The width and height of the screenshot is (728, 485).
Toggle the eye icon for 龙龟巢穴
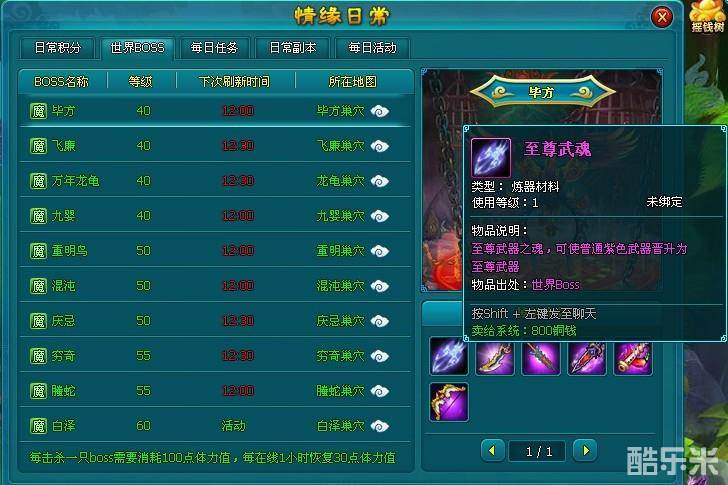[x=380, y=181]
